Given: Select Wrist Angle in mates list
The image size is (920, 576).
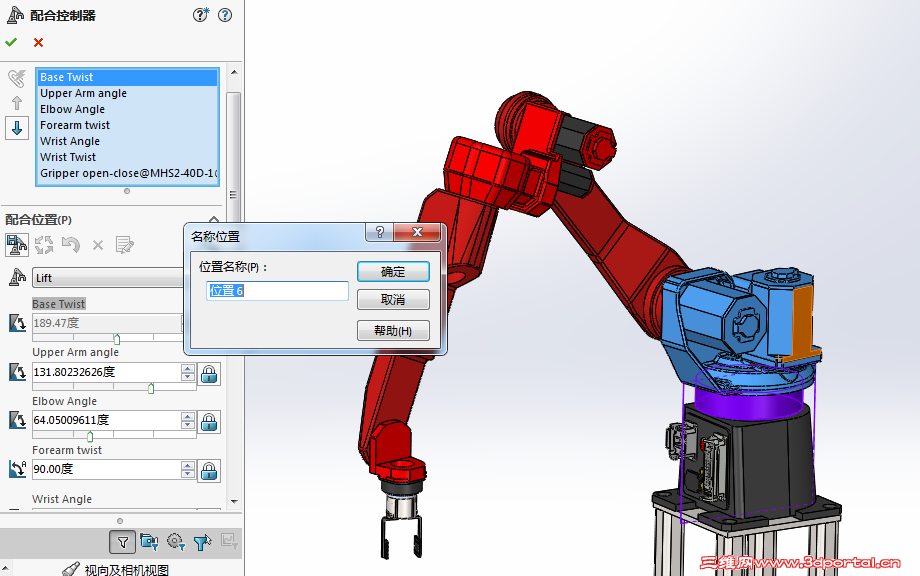Looking at the screenshot, I should pyautogui.click(x=127, y=141).
